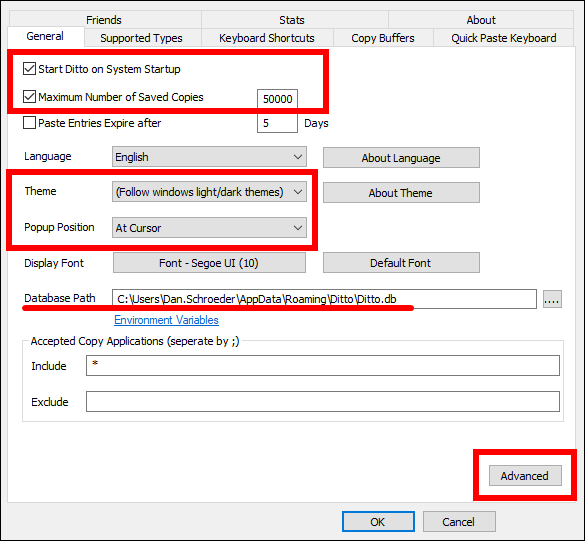The height and width of the screenshot is (541, 585).
Task: Click the Exclude applications field
Action: click(x=323, y=401)
